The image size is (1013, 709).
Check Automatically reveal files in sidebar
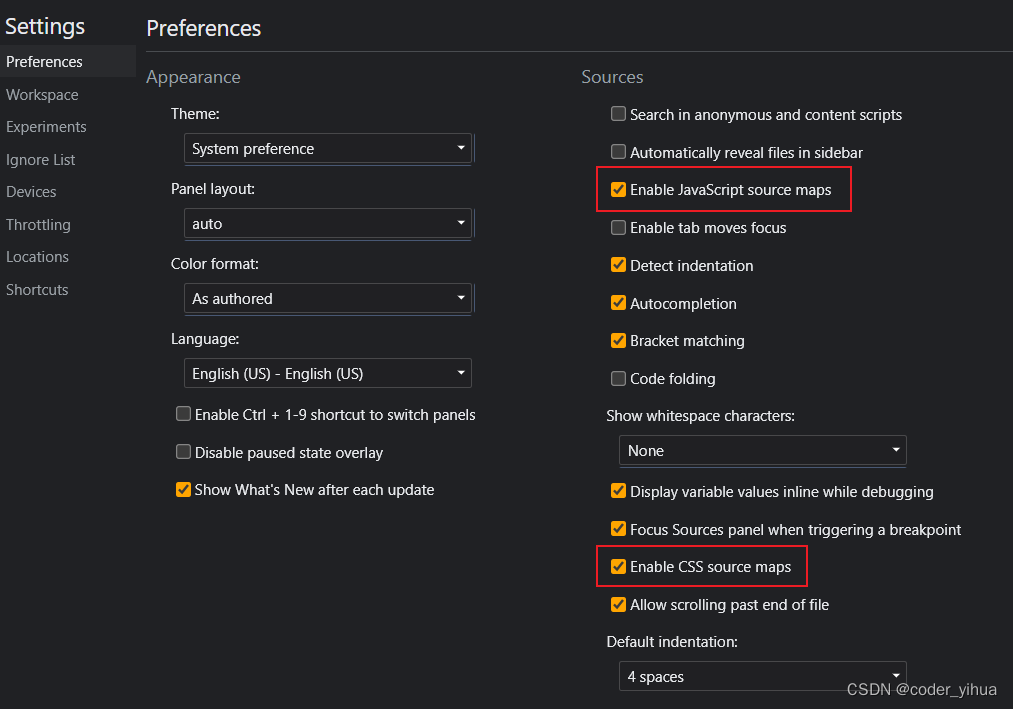pos(619,153)
